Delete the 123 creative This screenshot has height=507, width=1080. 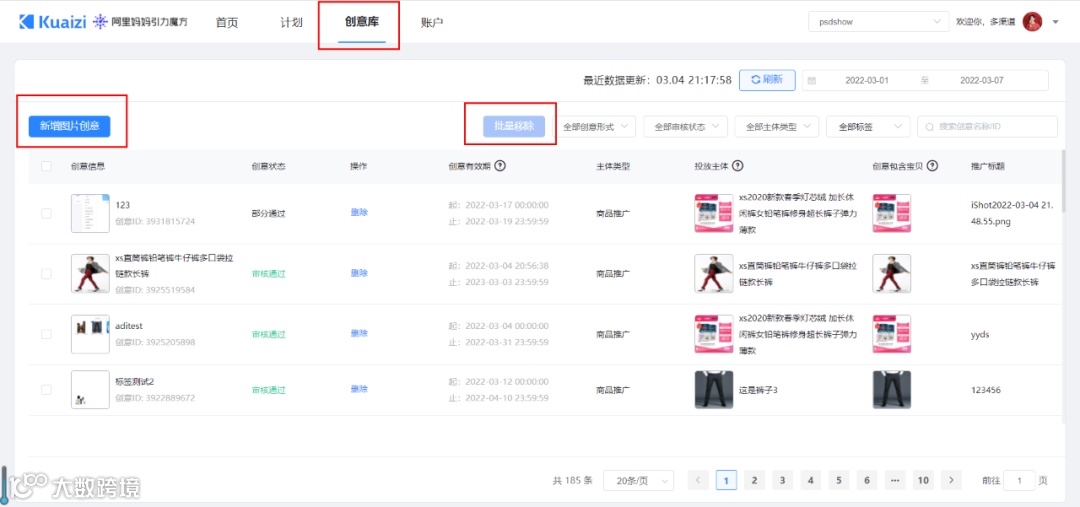[x=360, y=212]
